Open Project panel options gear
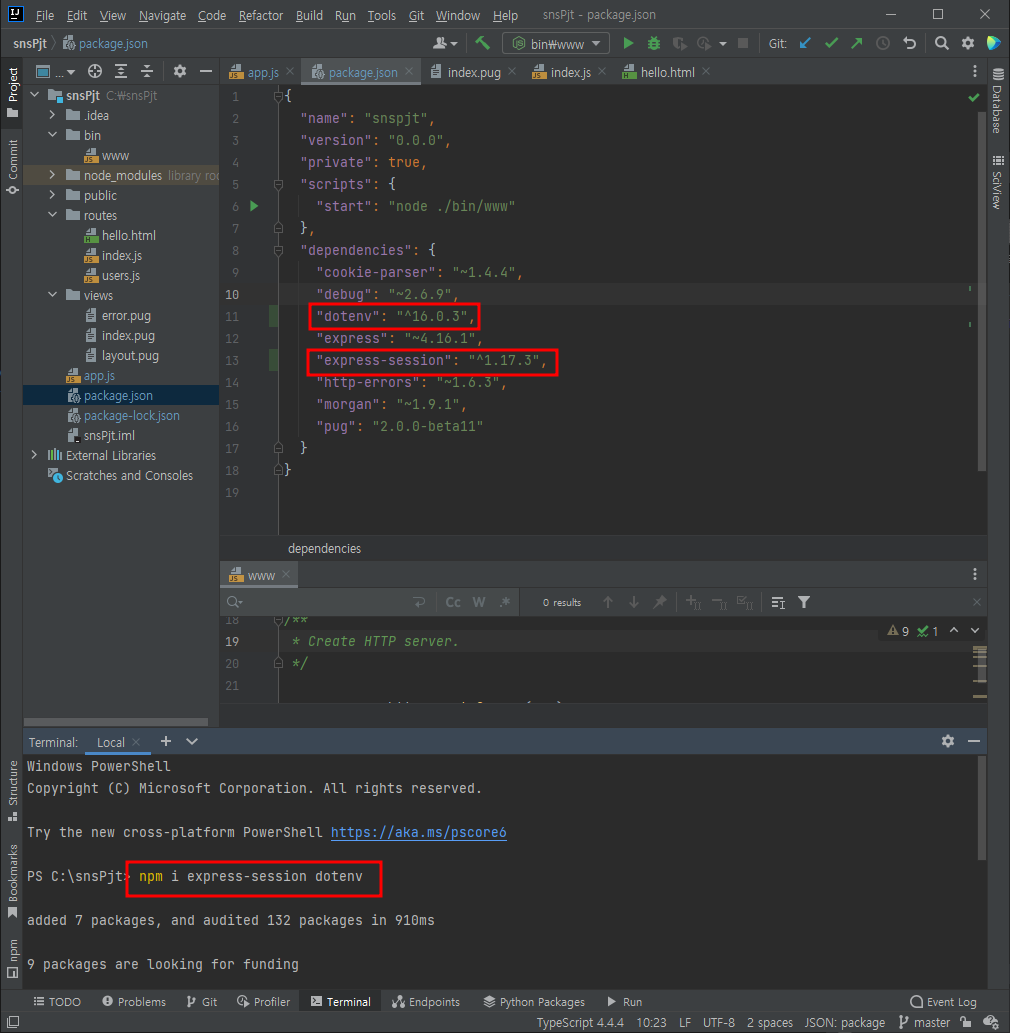Screen dimensions: 1010x1033 (x=180, y=71)
